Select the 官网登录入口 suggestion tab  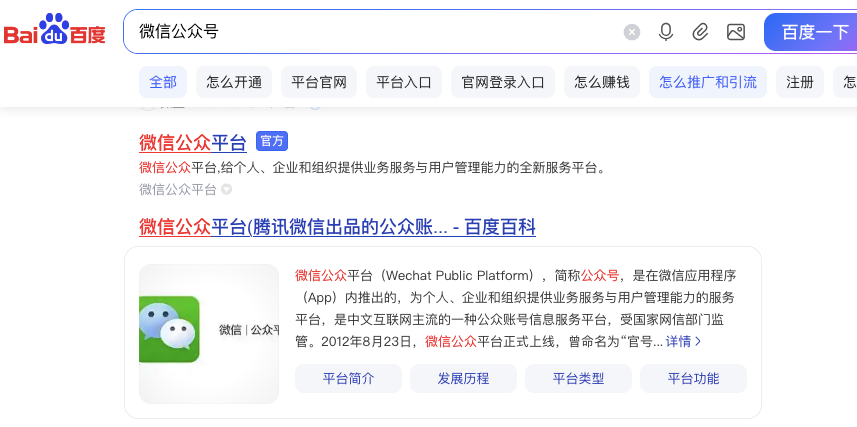pos(503,83)
